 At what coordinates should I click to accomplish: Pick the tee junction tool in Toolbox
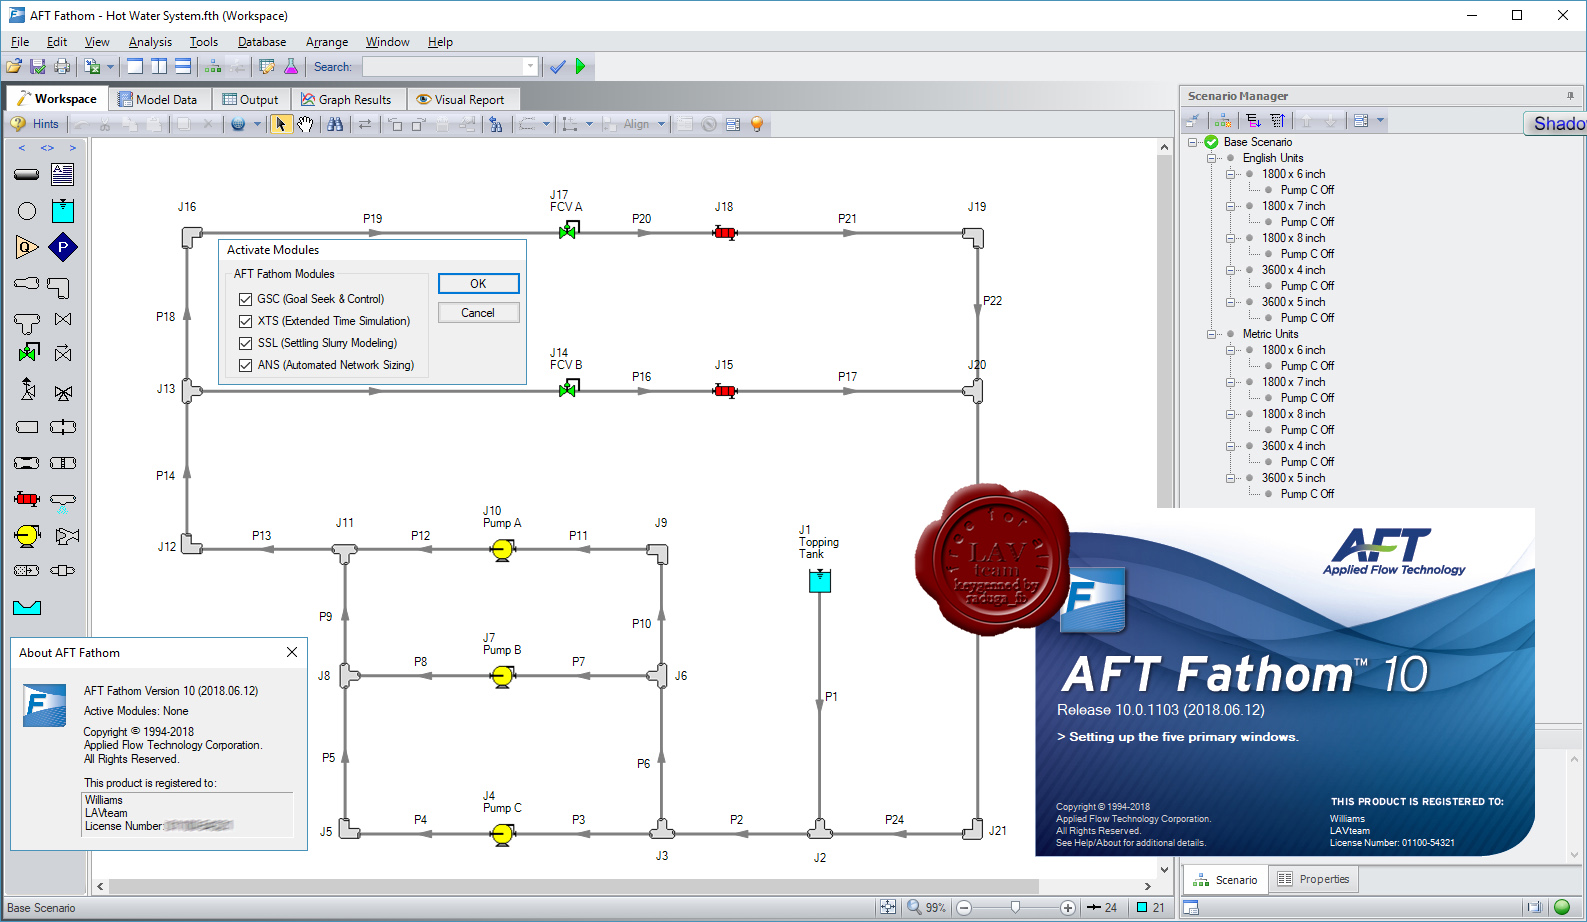[x=27, y=322]
